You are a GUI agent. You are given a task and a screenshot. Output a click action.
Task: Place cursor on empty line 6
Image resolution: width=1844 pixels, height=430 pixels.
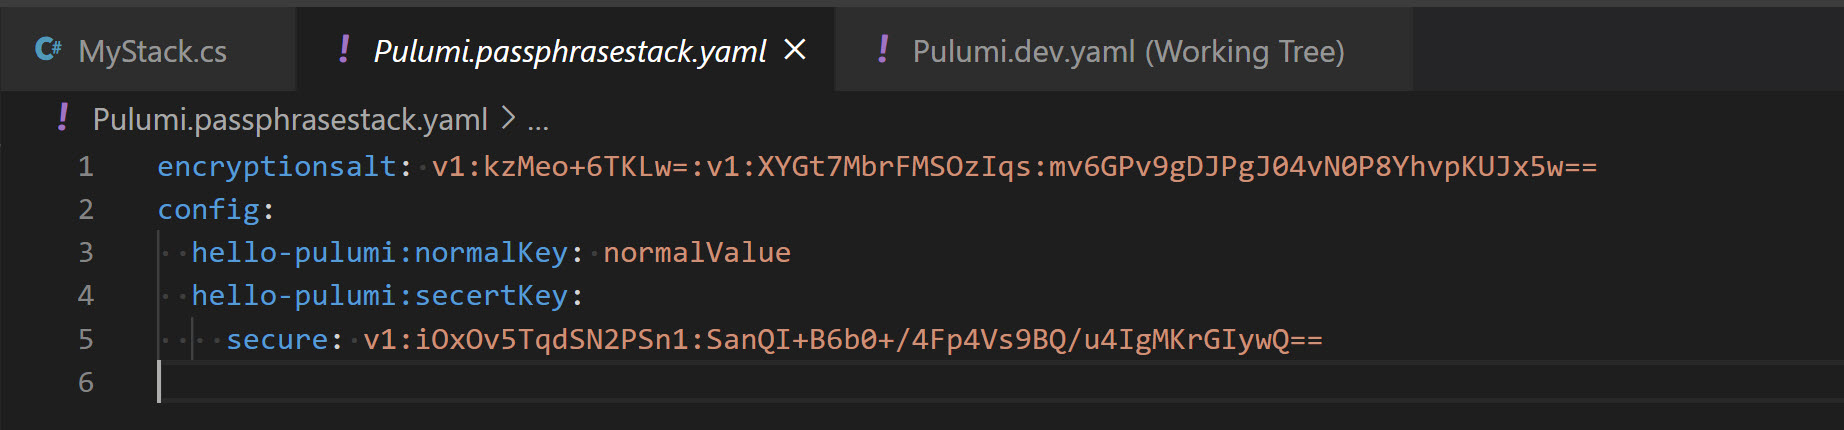1000,382
